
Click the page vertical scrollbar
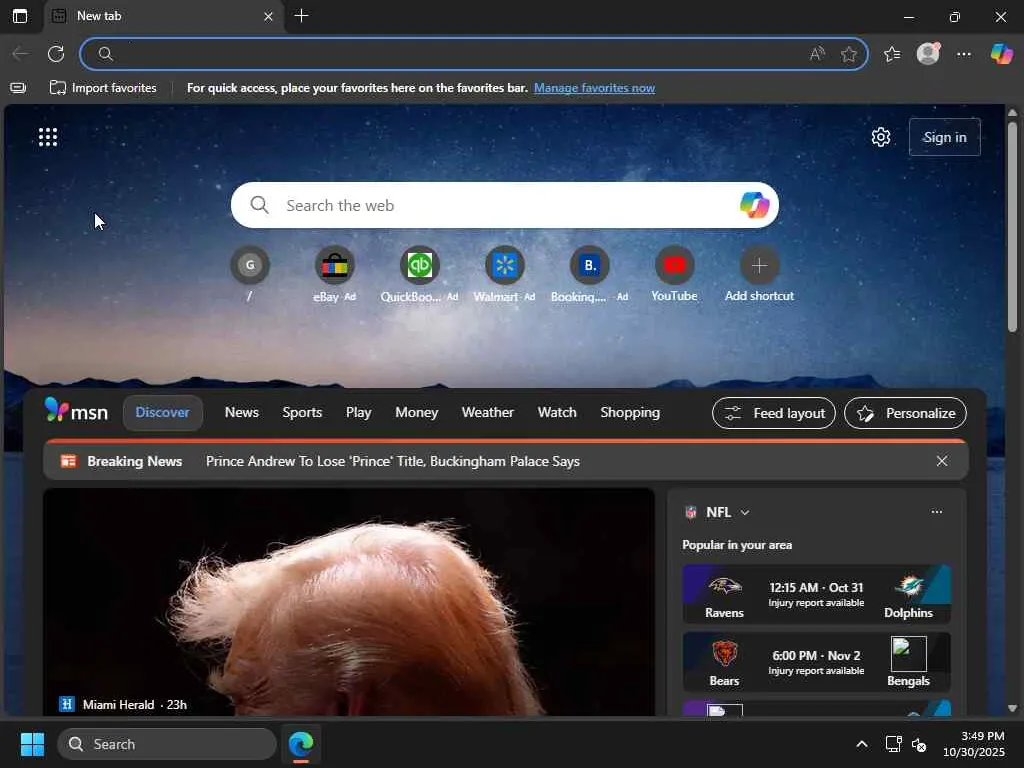click(x=1012, y=229)
